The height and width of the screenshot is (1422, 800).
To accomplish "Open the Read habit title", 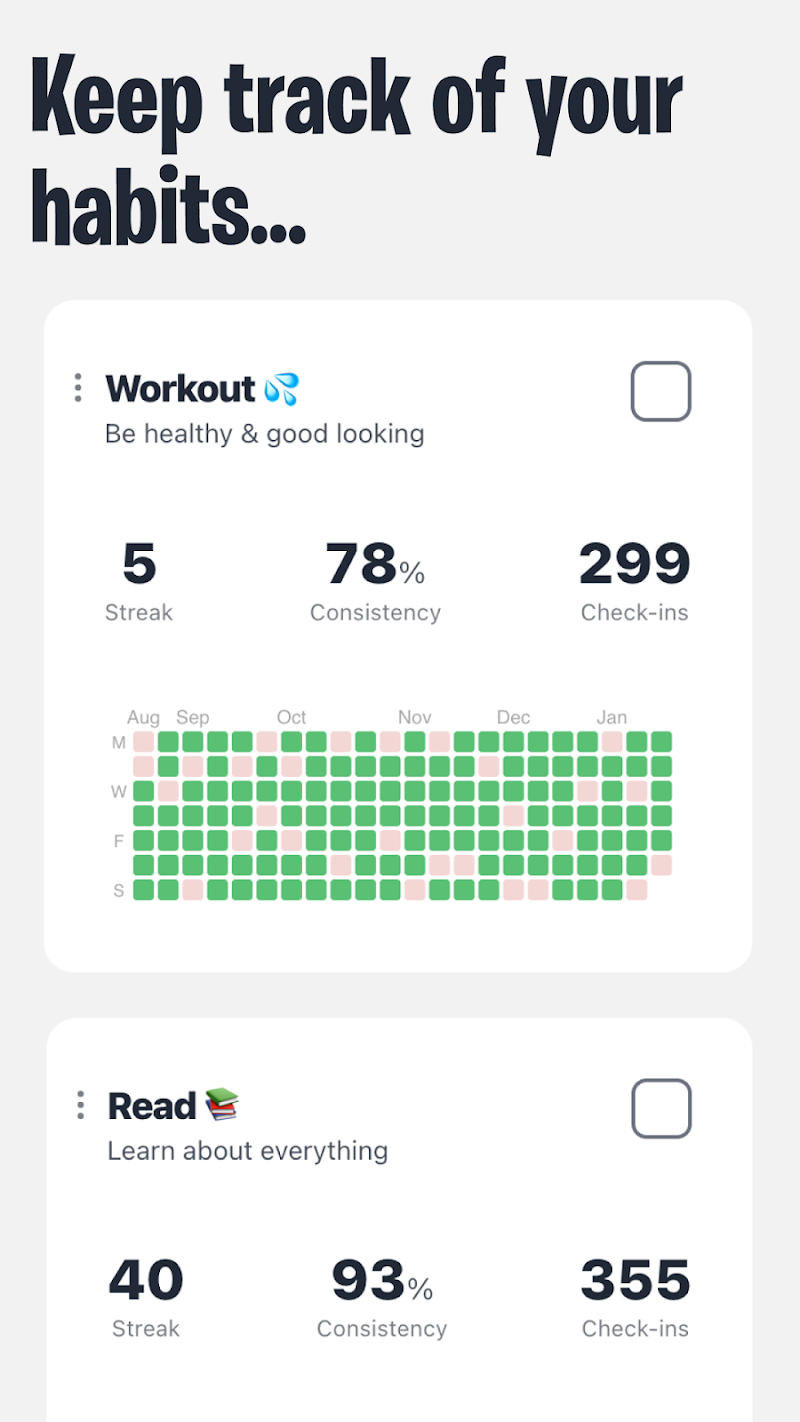I will coord(152,1106).
